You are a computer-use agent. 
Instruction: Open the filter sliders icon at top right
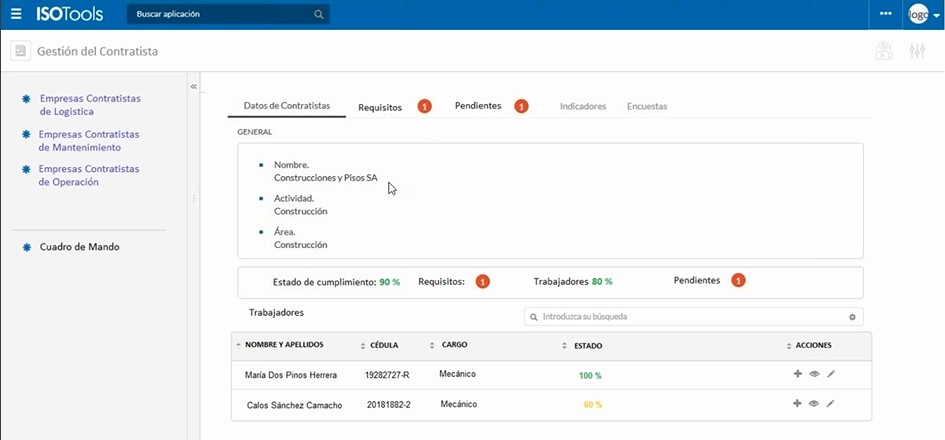[x=917, y=51]
